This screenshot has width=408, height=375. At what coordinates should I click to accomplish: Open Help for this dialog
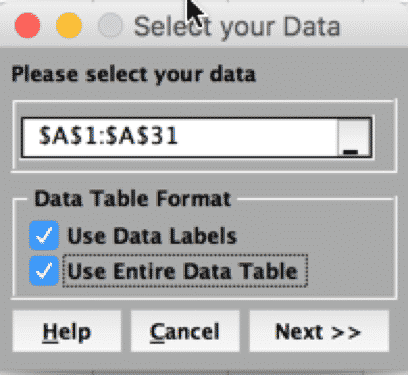tap(67, 331)
